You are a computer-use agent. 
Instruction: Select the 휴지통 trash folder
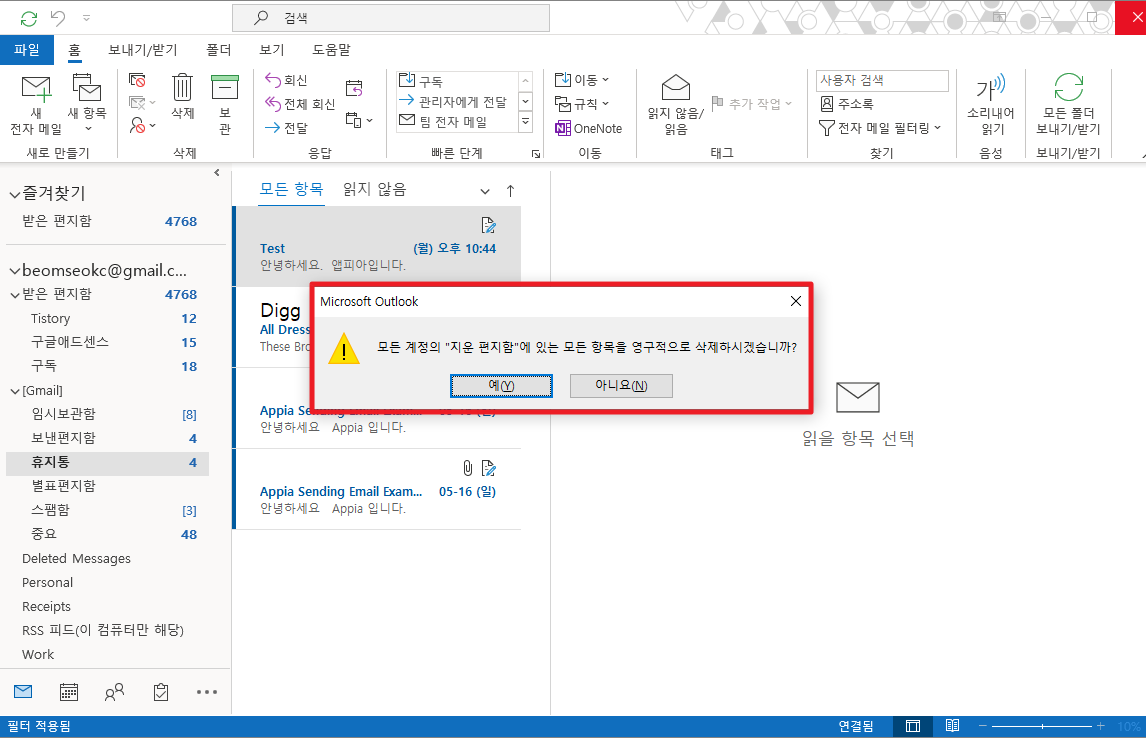tap(107, 462)
